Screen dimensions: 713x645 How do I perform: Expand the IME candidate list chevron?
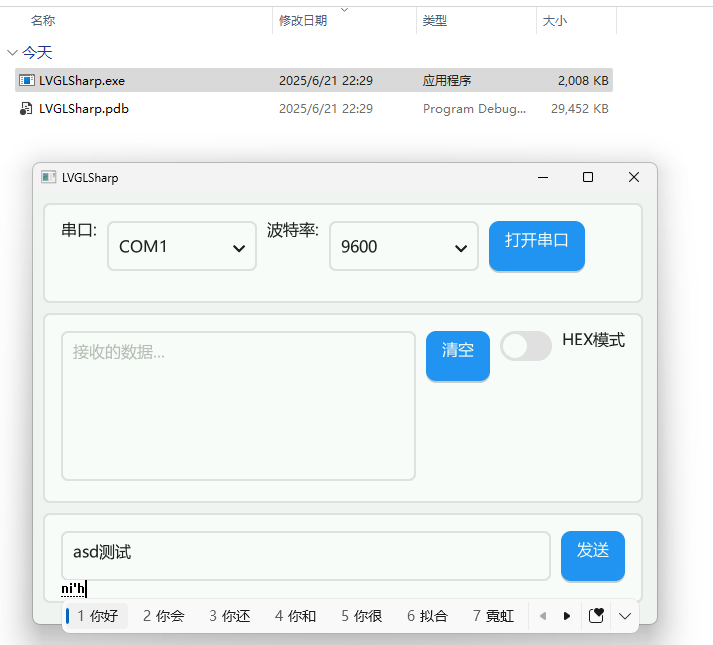625,616
